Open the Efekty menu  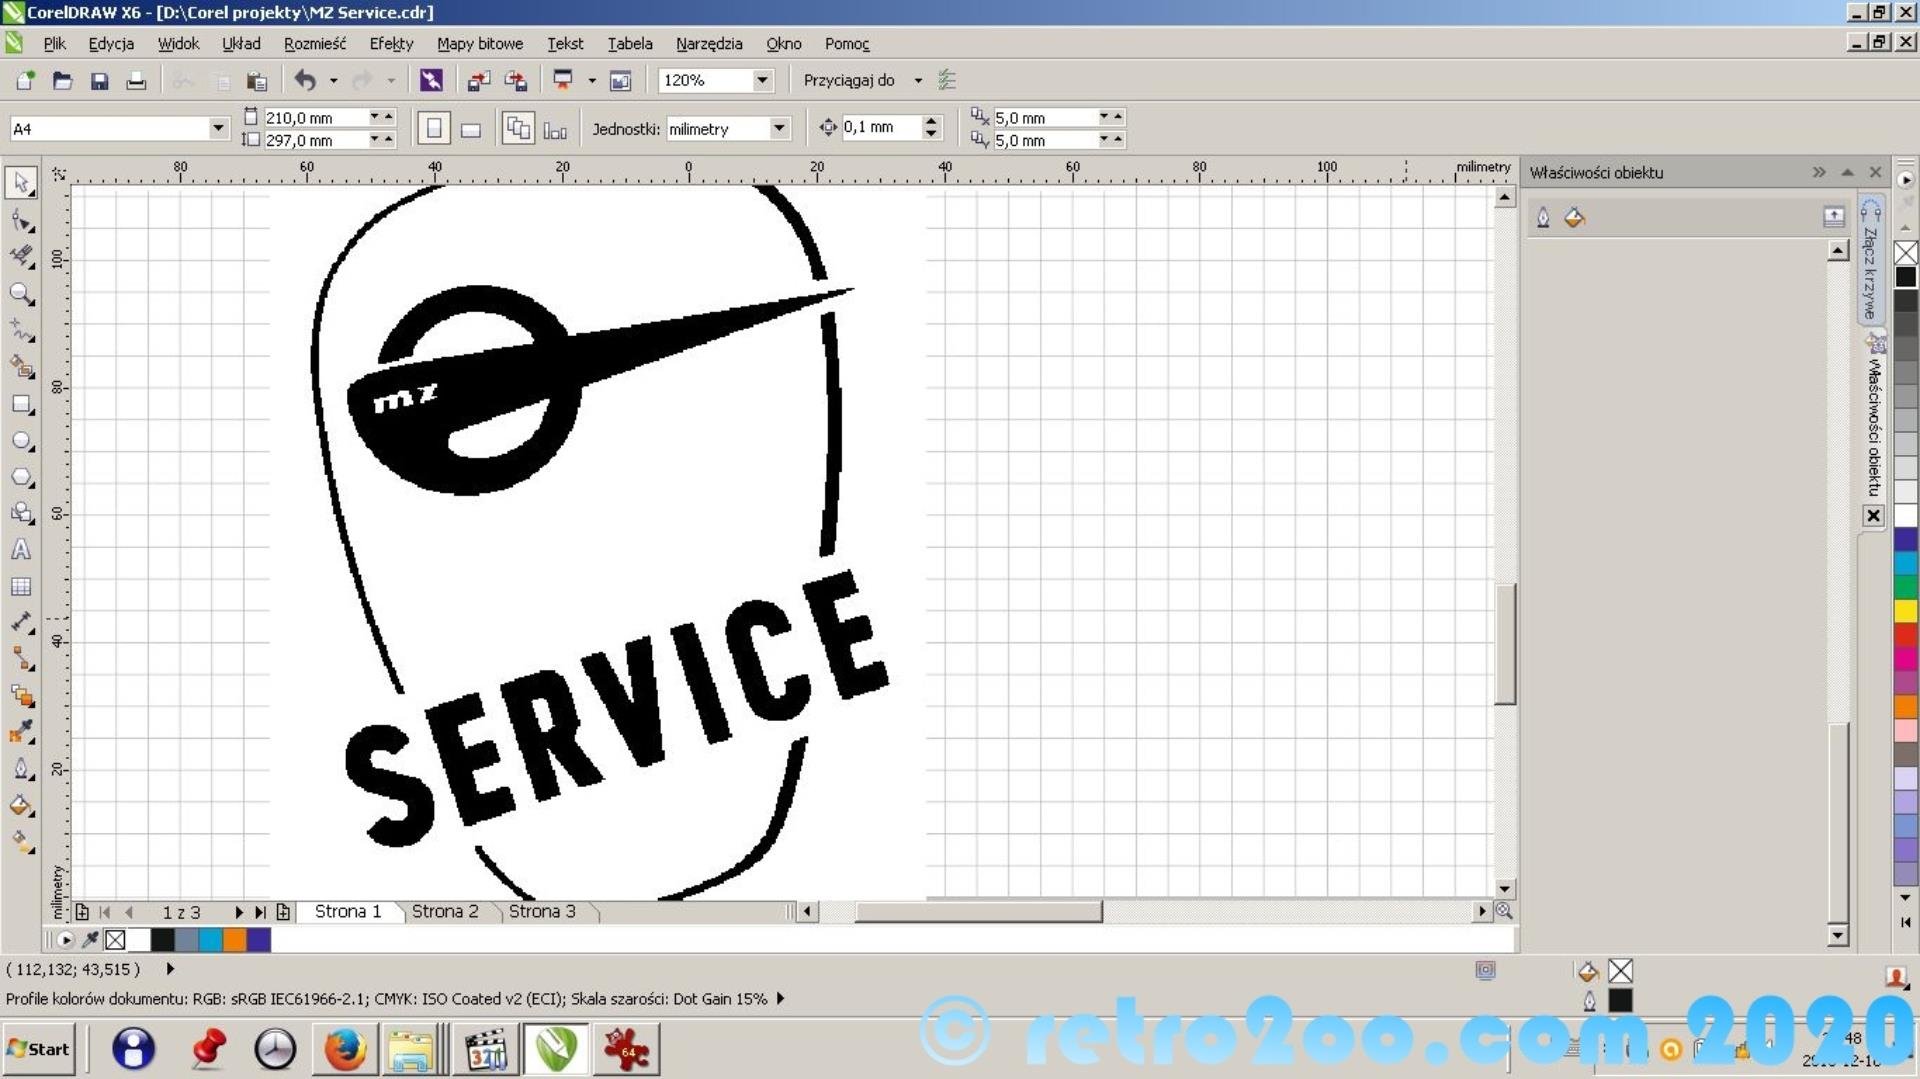390,44
